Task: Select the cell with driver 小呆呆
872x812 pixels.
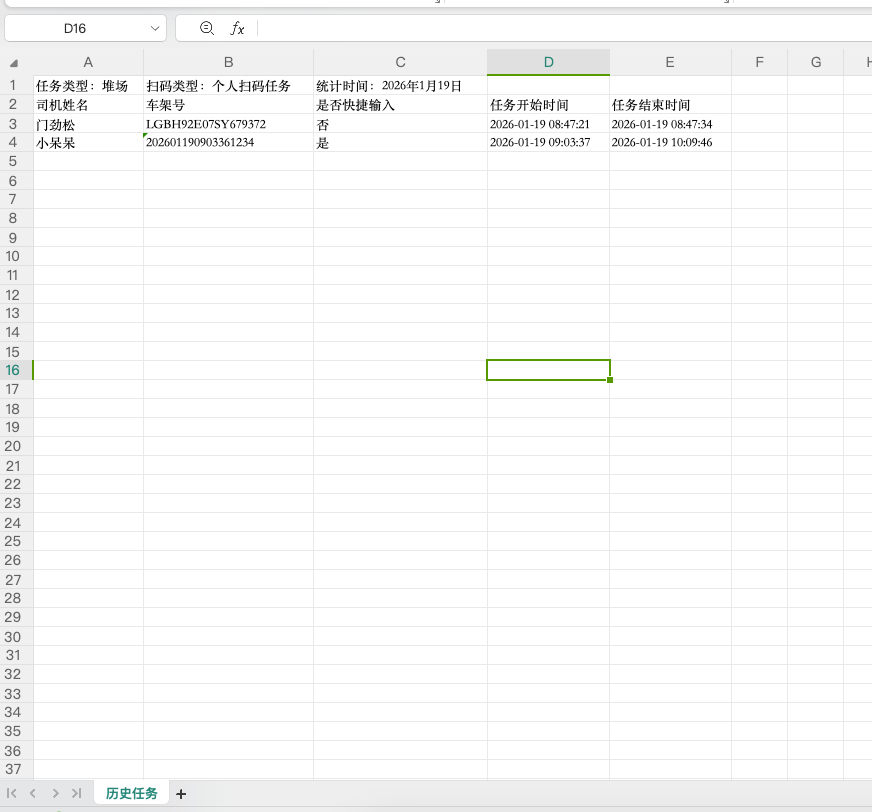Action: click(x=88, y=142)
